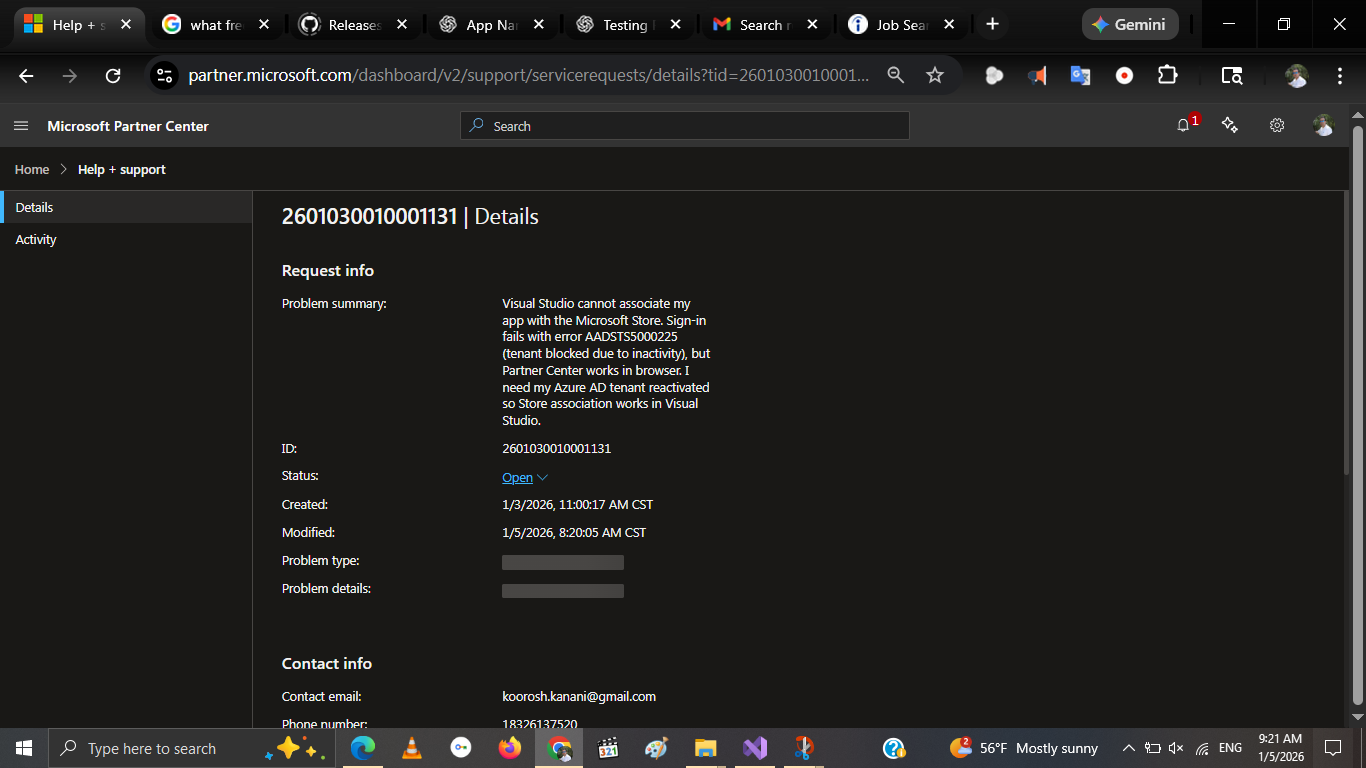Open the Partner Center account avatar
The height and width of the screenshot is (768, 1366).
(x=1324, y=125)
